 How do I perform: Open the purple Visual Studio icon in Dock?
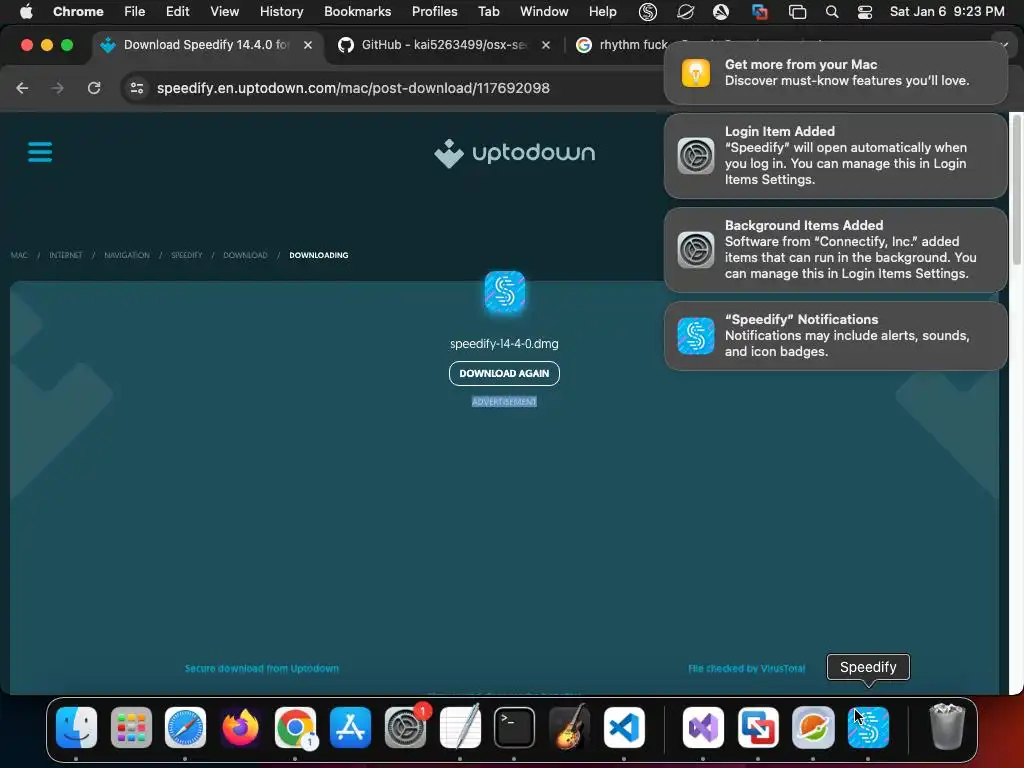703,727
